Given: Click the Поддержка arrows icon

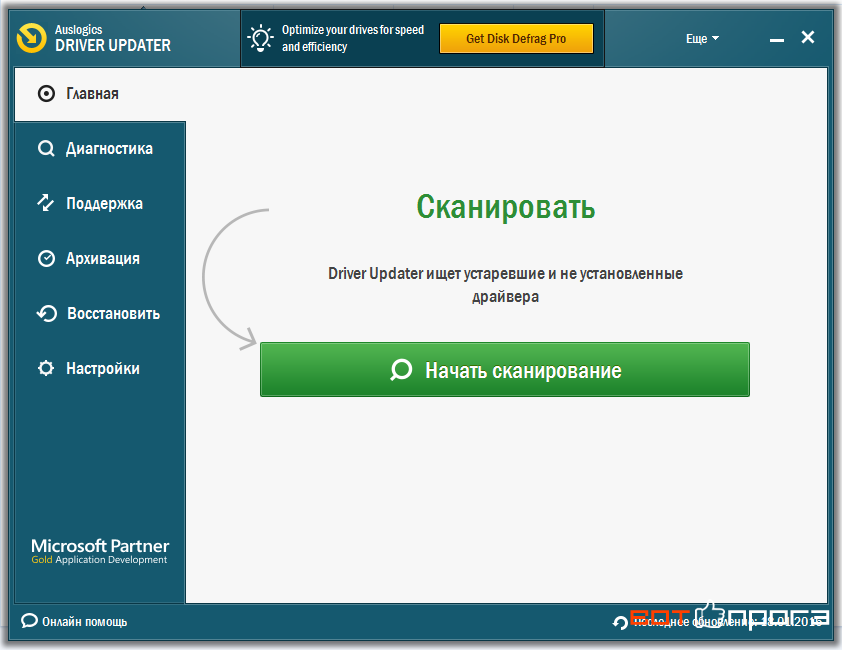Looking at the screenshot, I should pos(46,203).
